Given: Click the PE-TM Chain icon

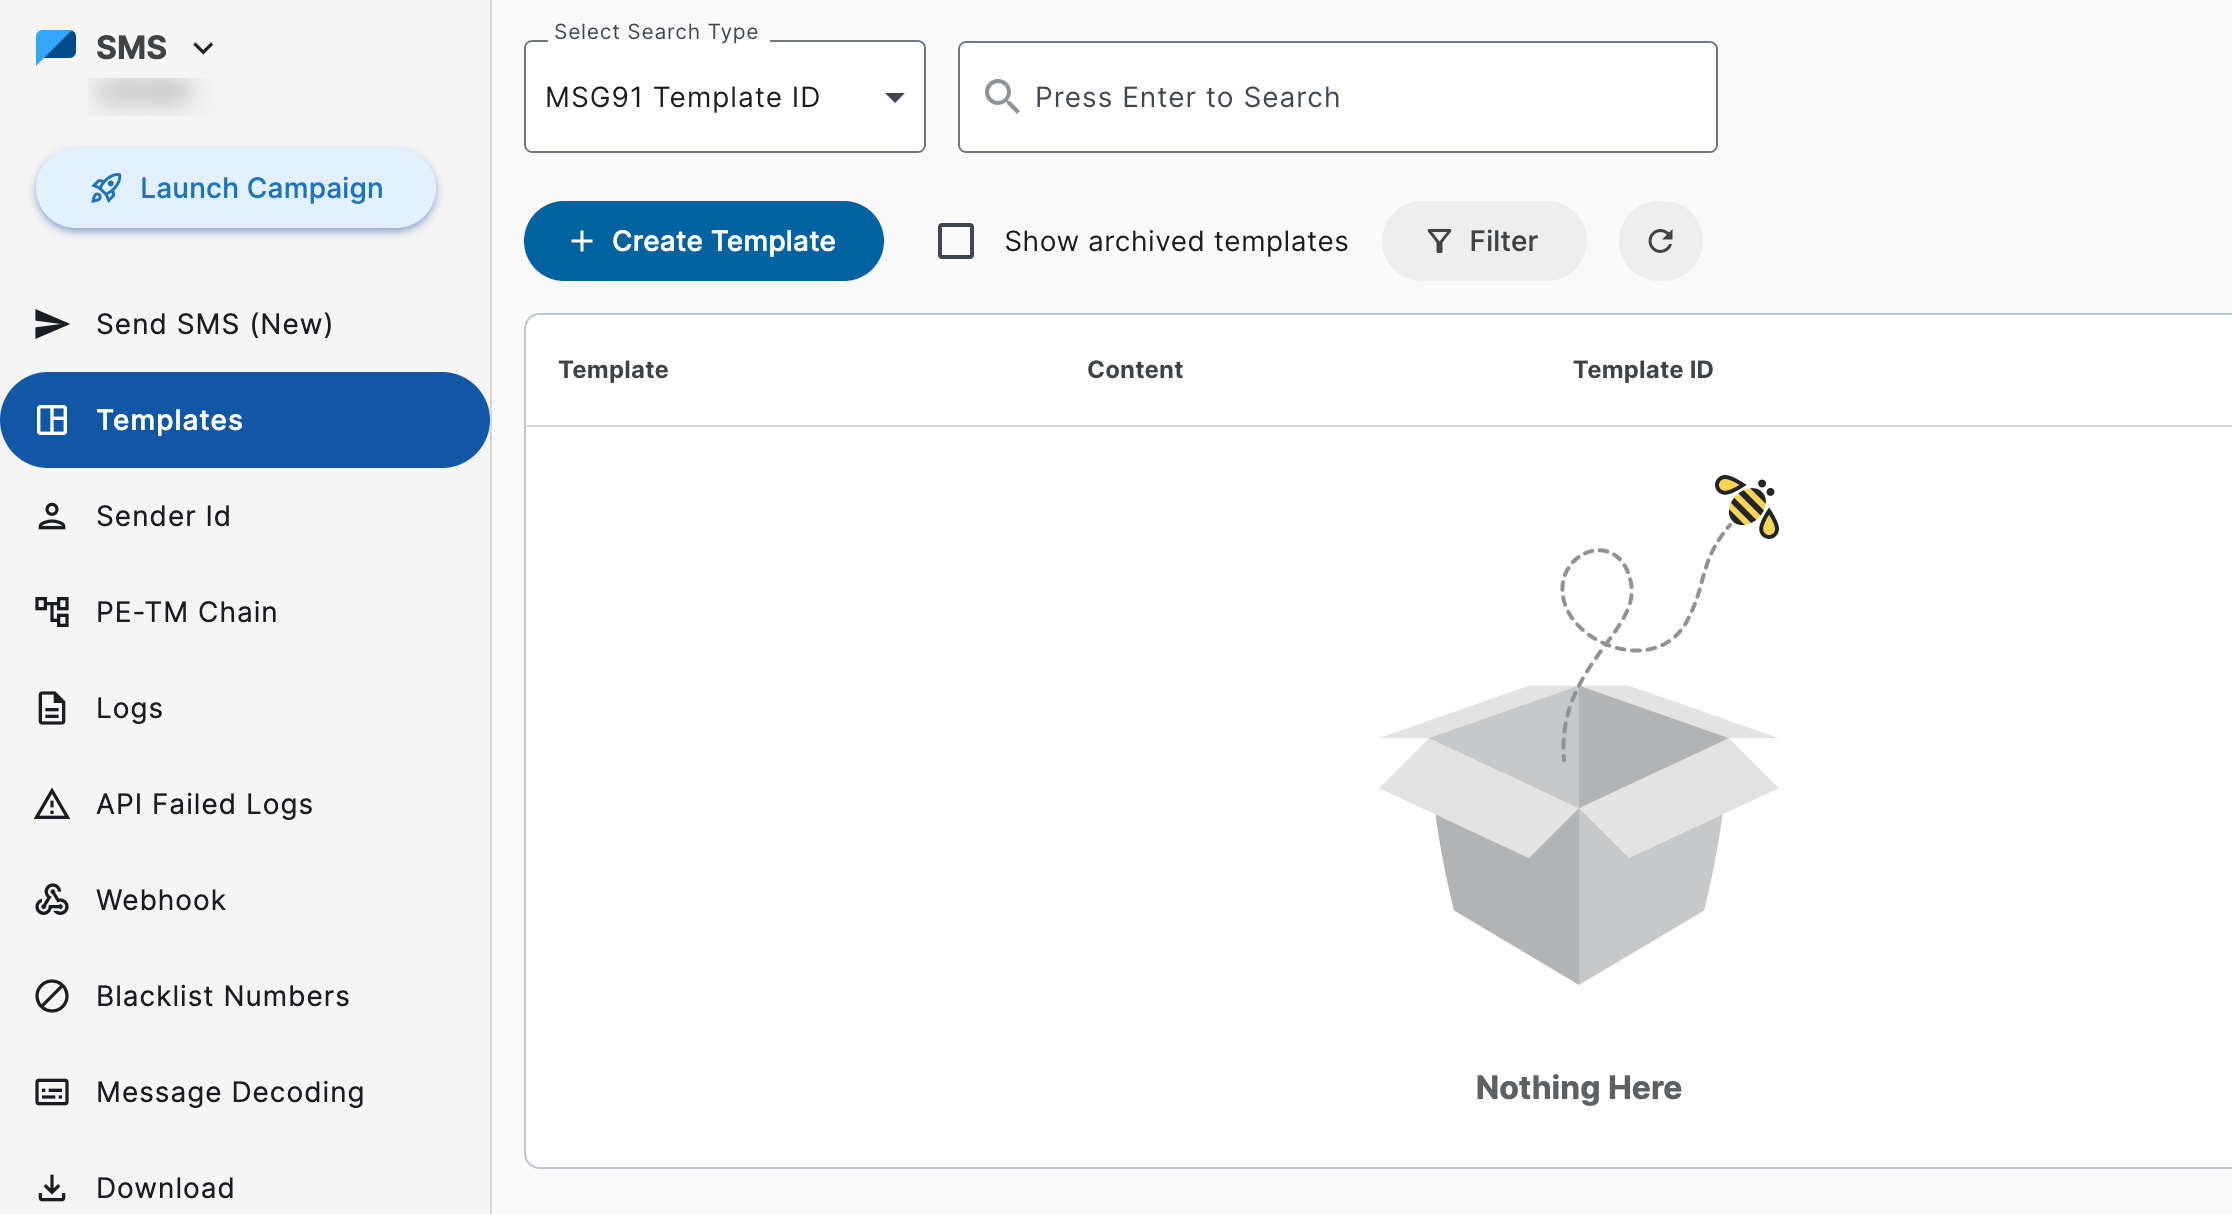Looking at the screenshot, I should coord(52,612).
